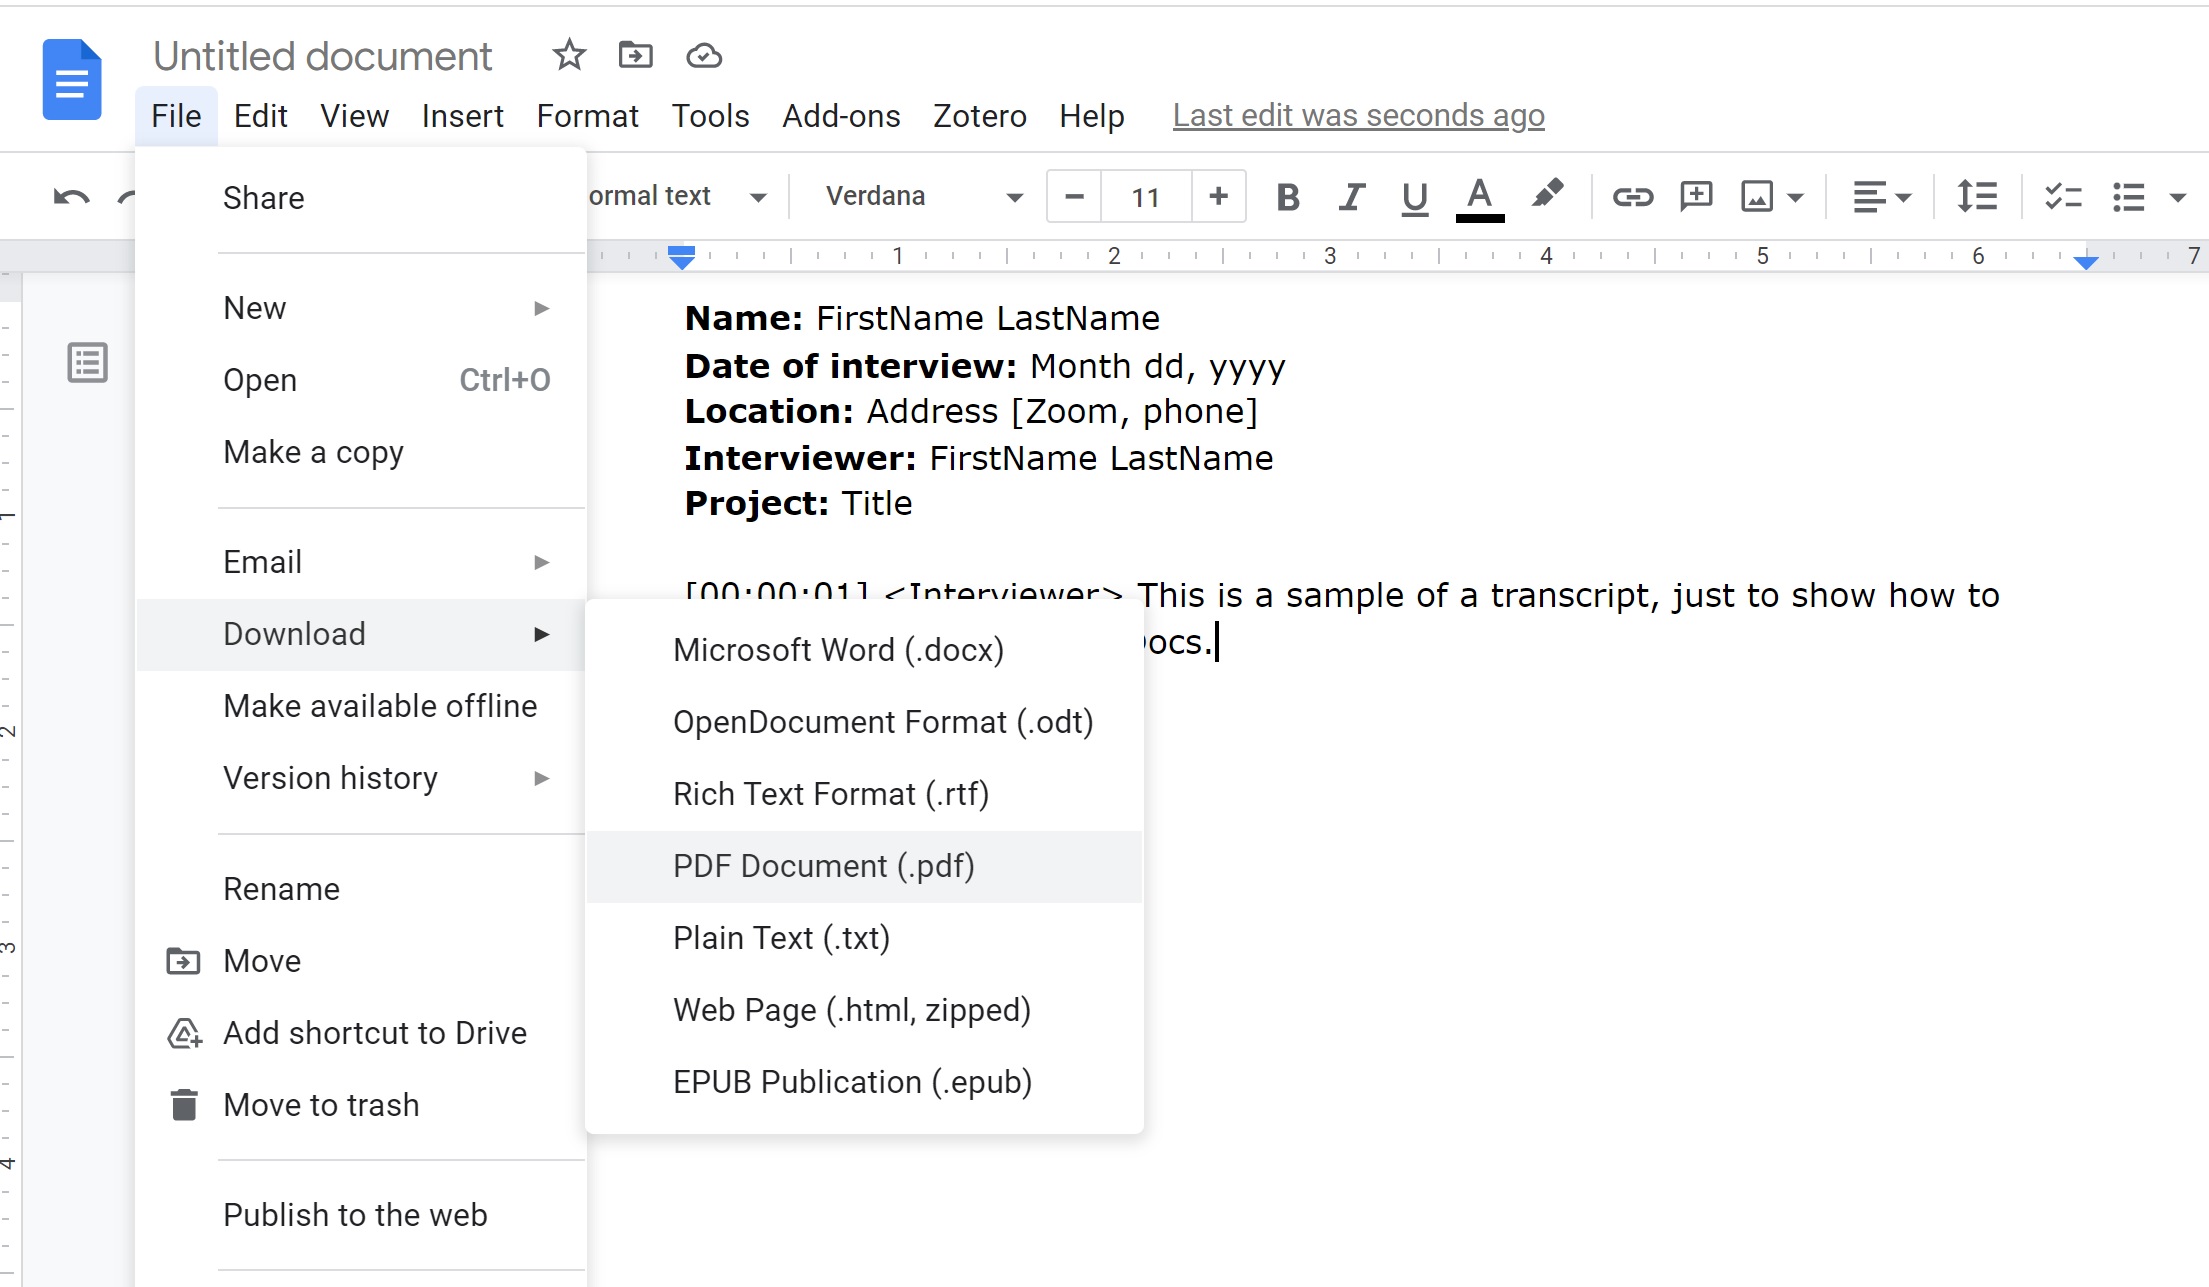
Task: Open the text alignment dropdown
Action: point(1882,197)
